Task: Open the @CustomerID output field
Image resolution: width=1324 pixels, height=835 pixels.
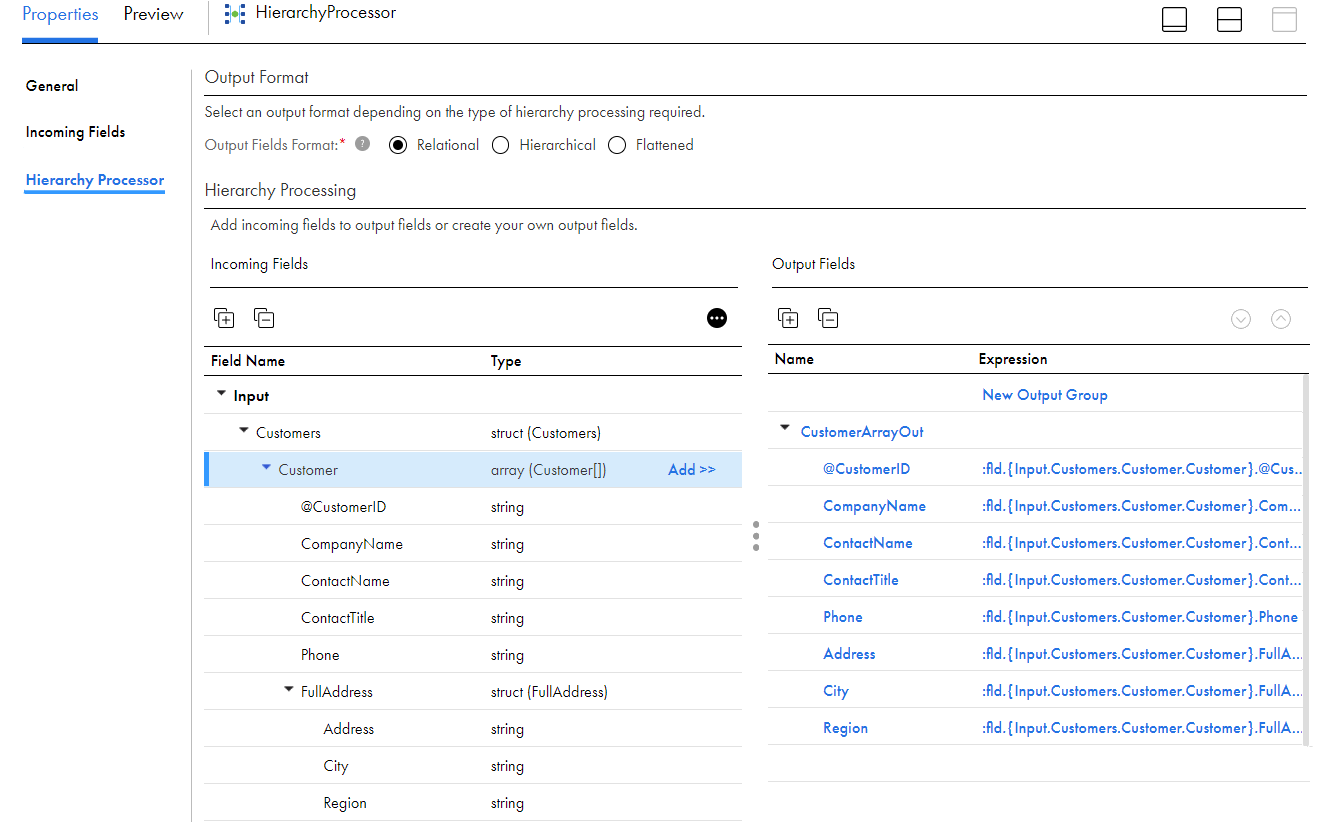Action: point(866,469)
